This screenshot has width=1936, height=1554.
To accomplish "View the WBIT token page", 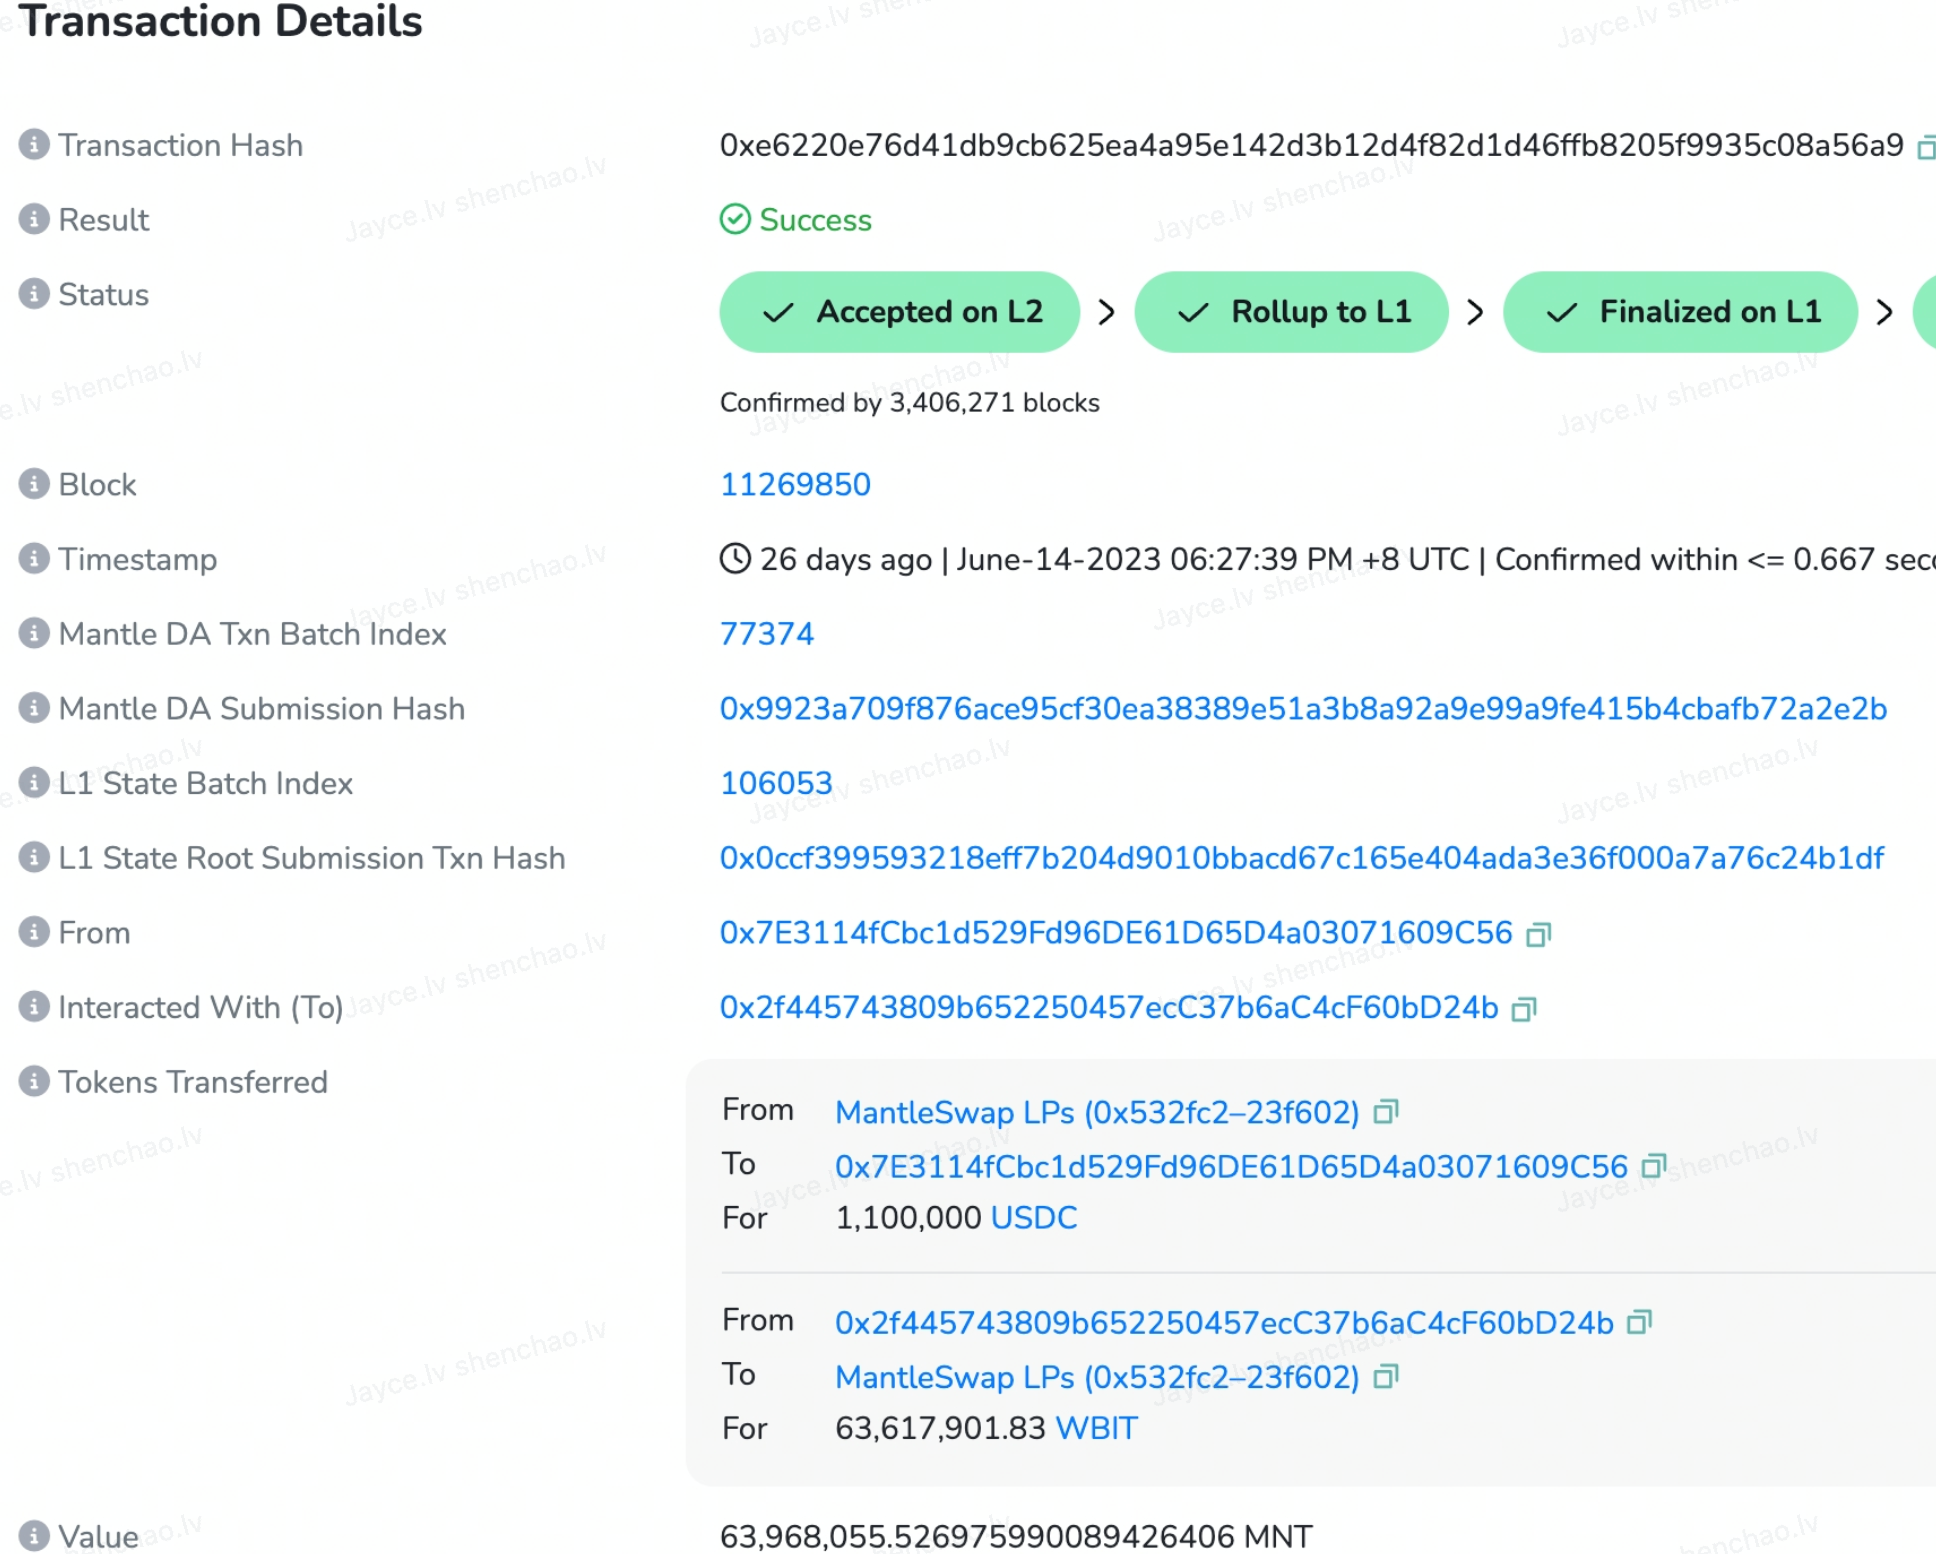I will click(1094, 1429).
